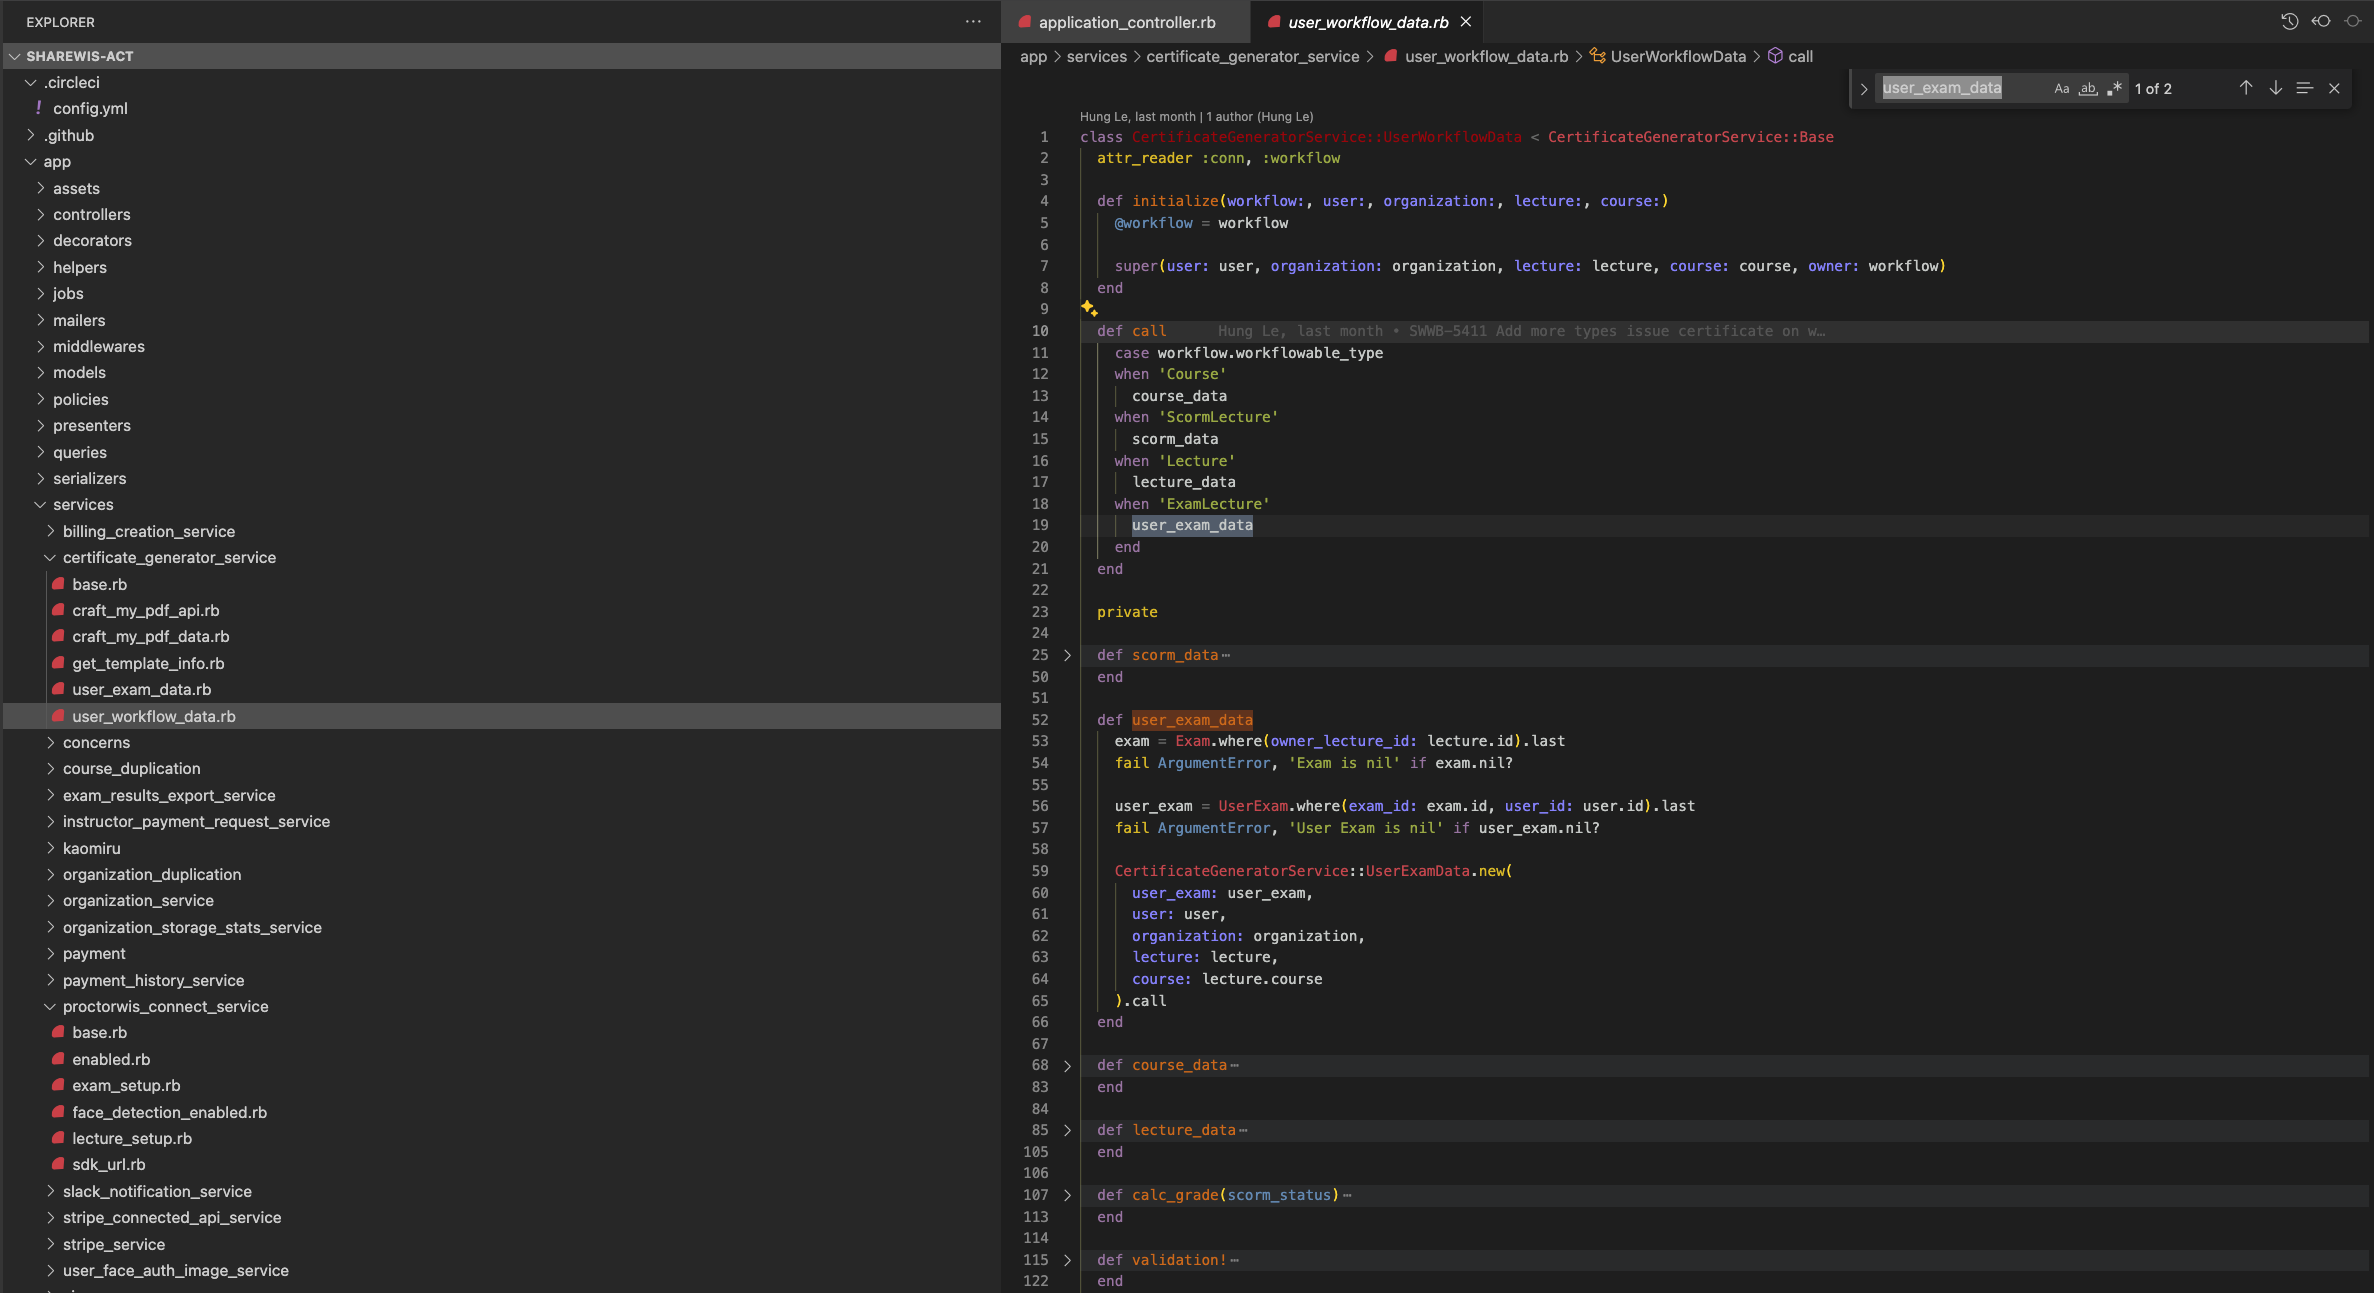Viewport: 2374px width, 1293px height.
Task: Go to next search match
Action: point(2275,88)
